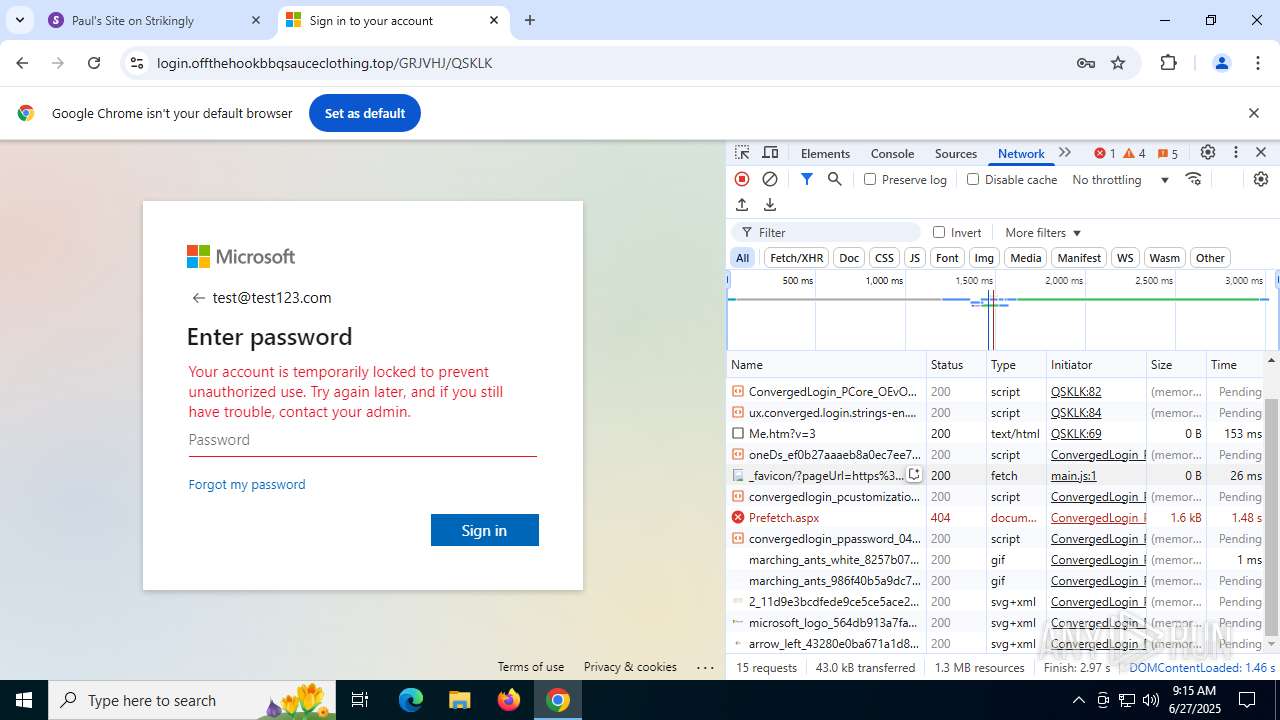Click the network Filter text box
This screenshot has height=720, width=1280.
(826, 232)
